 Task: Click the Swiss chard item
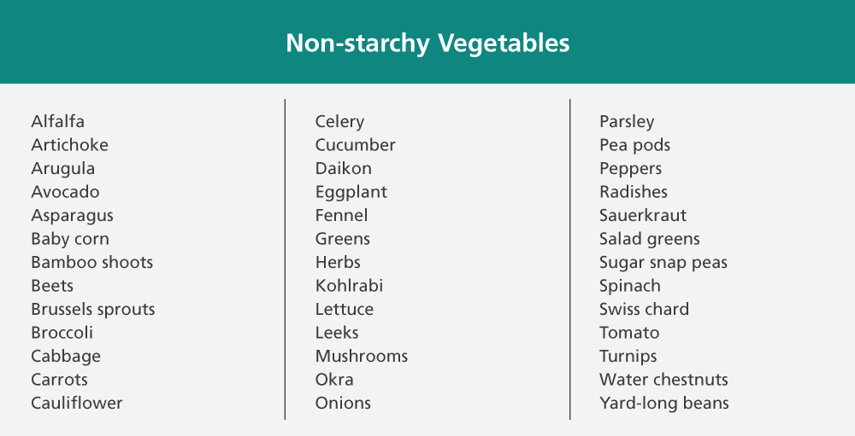pos(645,308)
